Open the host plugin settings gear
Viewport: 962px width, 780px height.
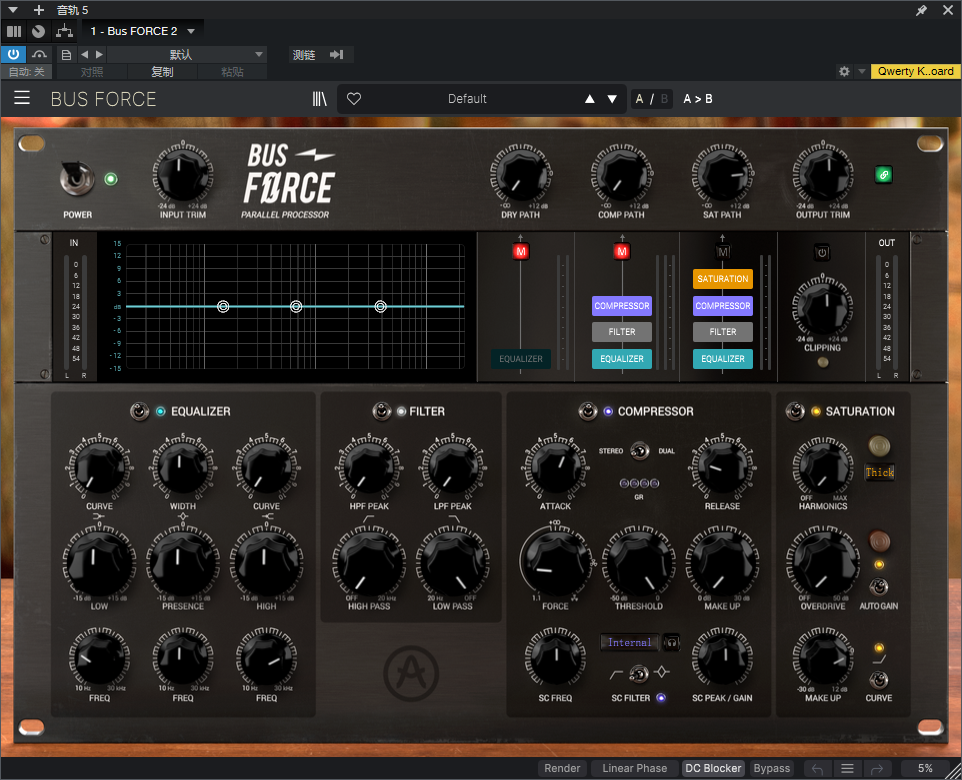(x=844, y=71)
